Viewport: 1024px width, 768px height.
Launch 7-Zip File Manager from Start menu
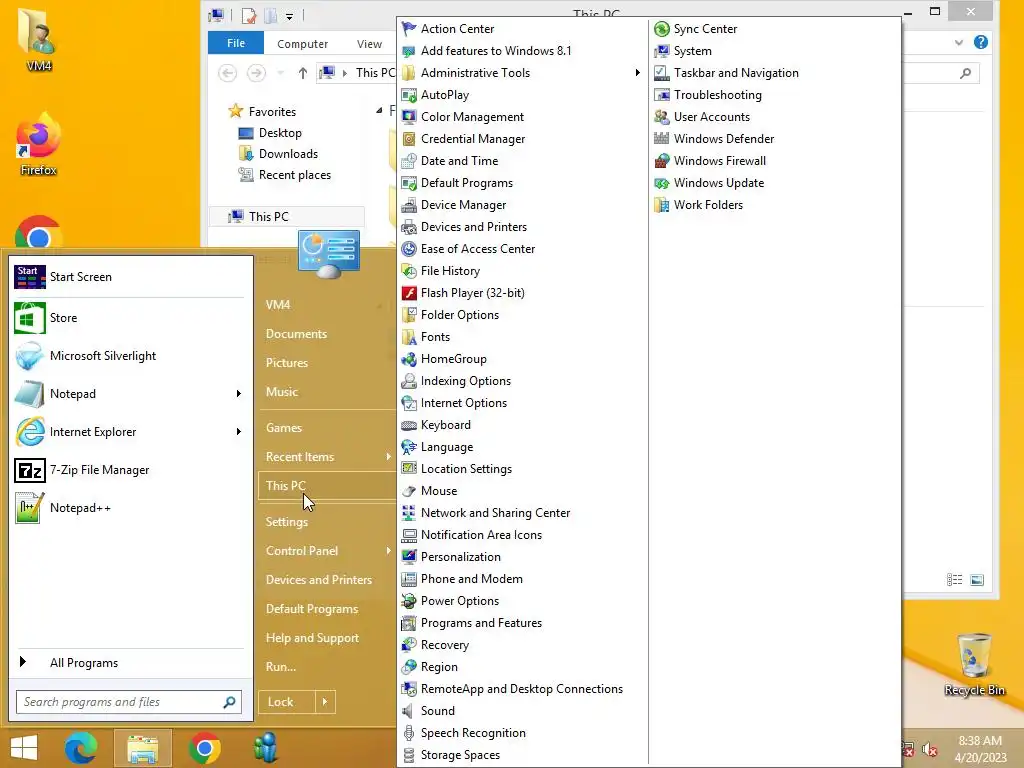129,470
